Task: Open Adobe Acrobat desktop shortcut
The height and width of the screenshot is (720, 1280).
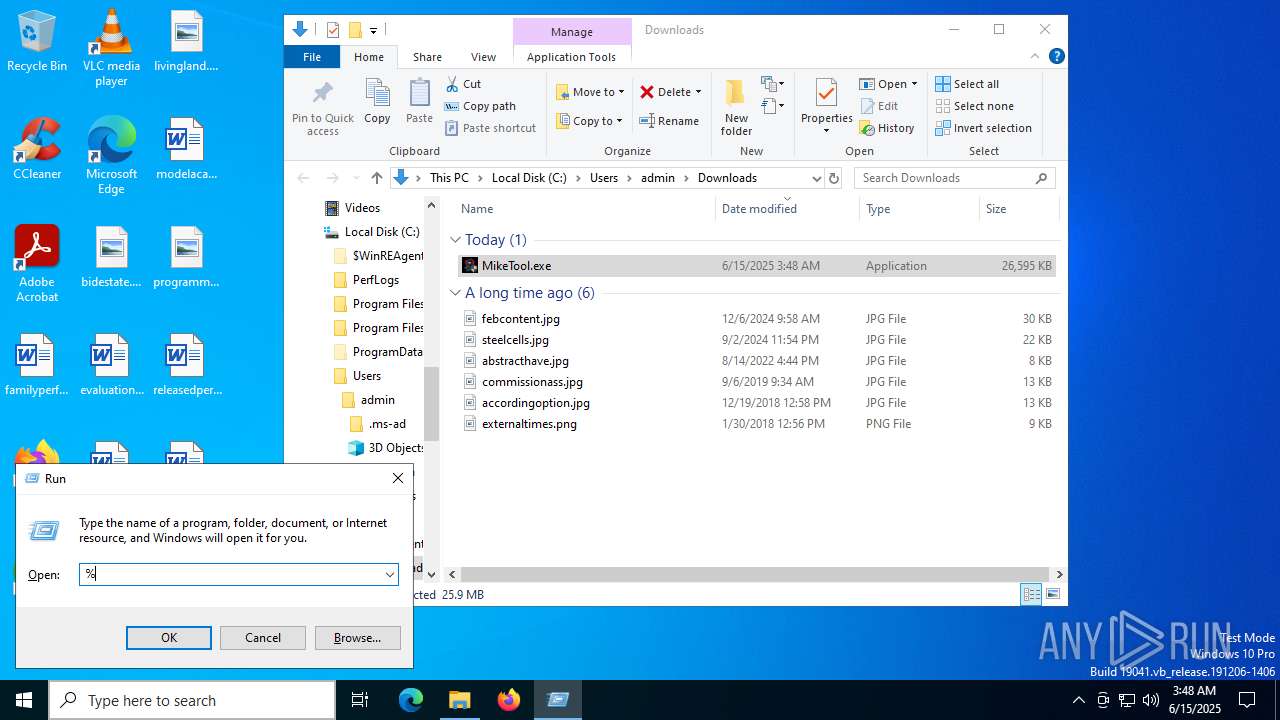Action: pos(37,263)
